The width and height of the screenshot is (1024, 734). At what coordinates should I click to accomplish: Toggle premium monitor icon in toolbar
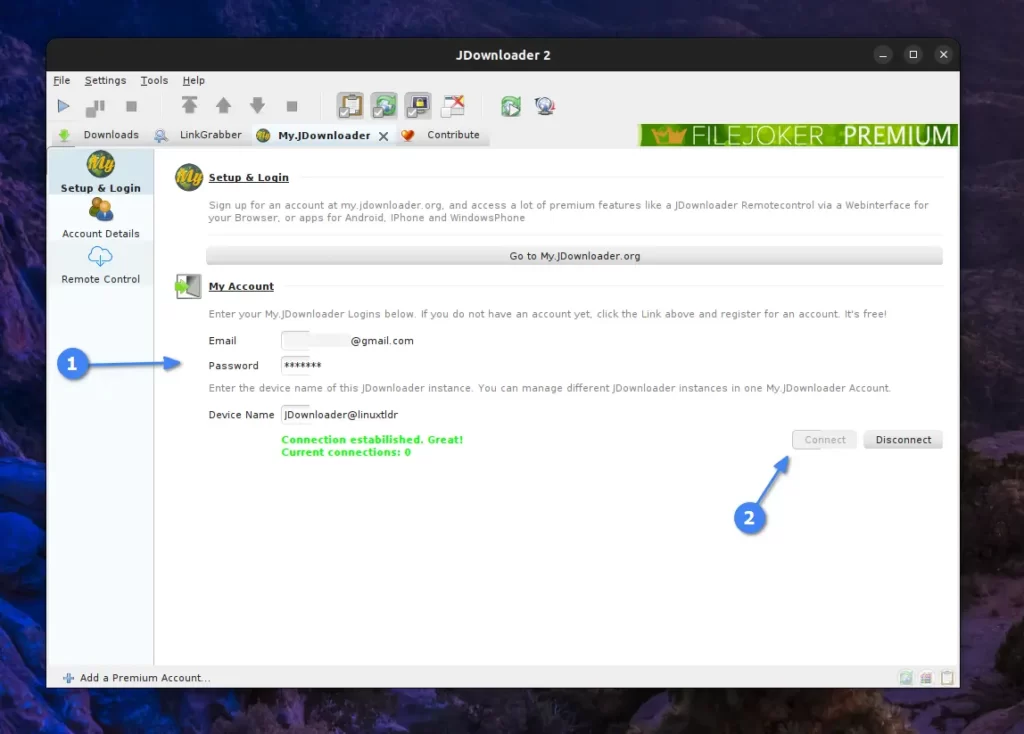coord(418,106)
